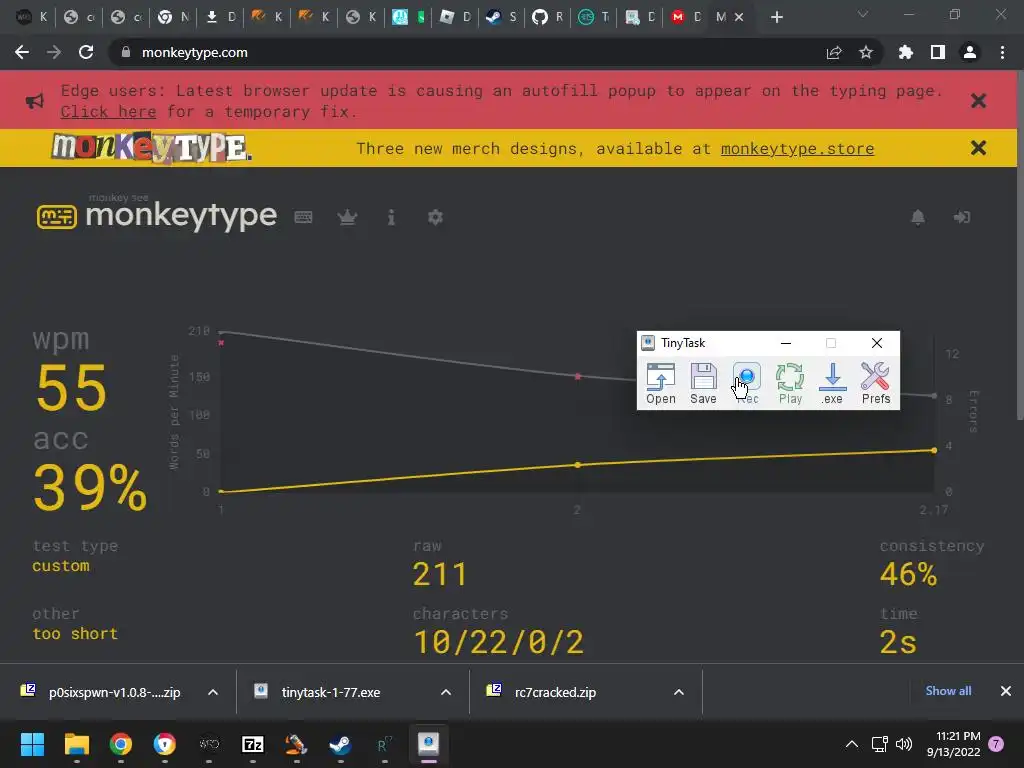Dismiss the yellow merch banner
This screenshot has width=1024, height=768.
[978, 148]
